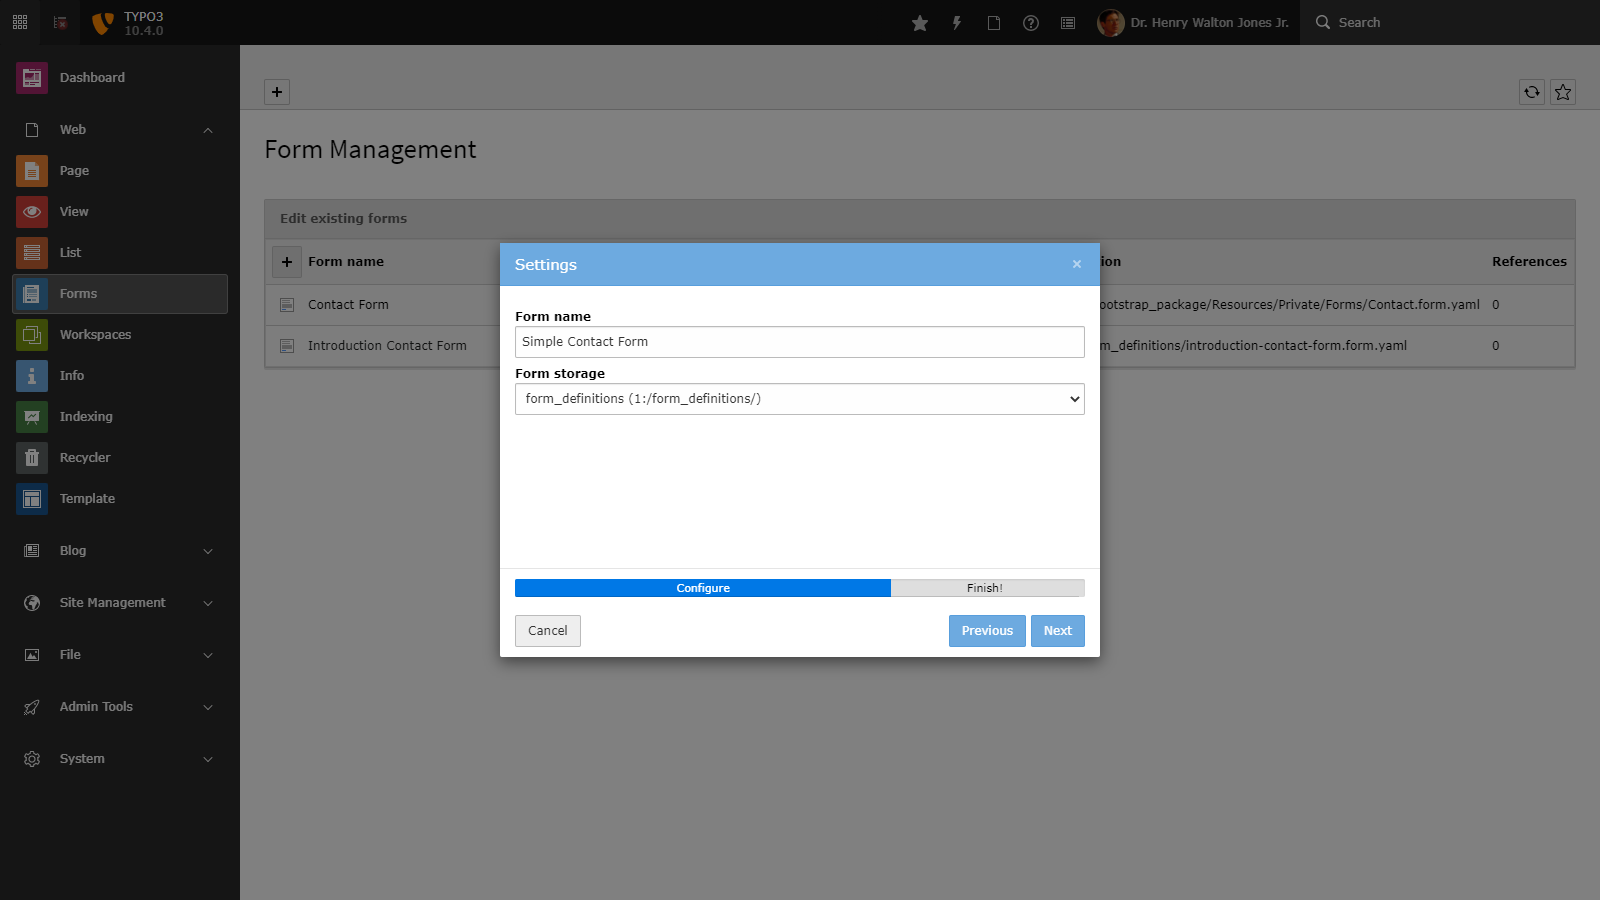The image size is (1600, 900).
Task: Open the Page module icon in sidebar
Action: (x=31, y=170)
